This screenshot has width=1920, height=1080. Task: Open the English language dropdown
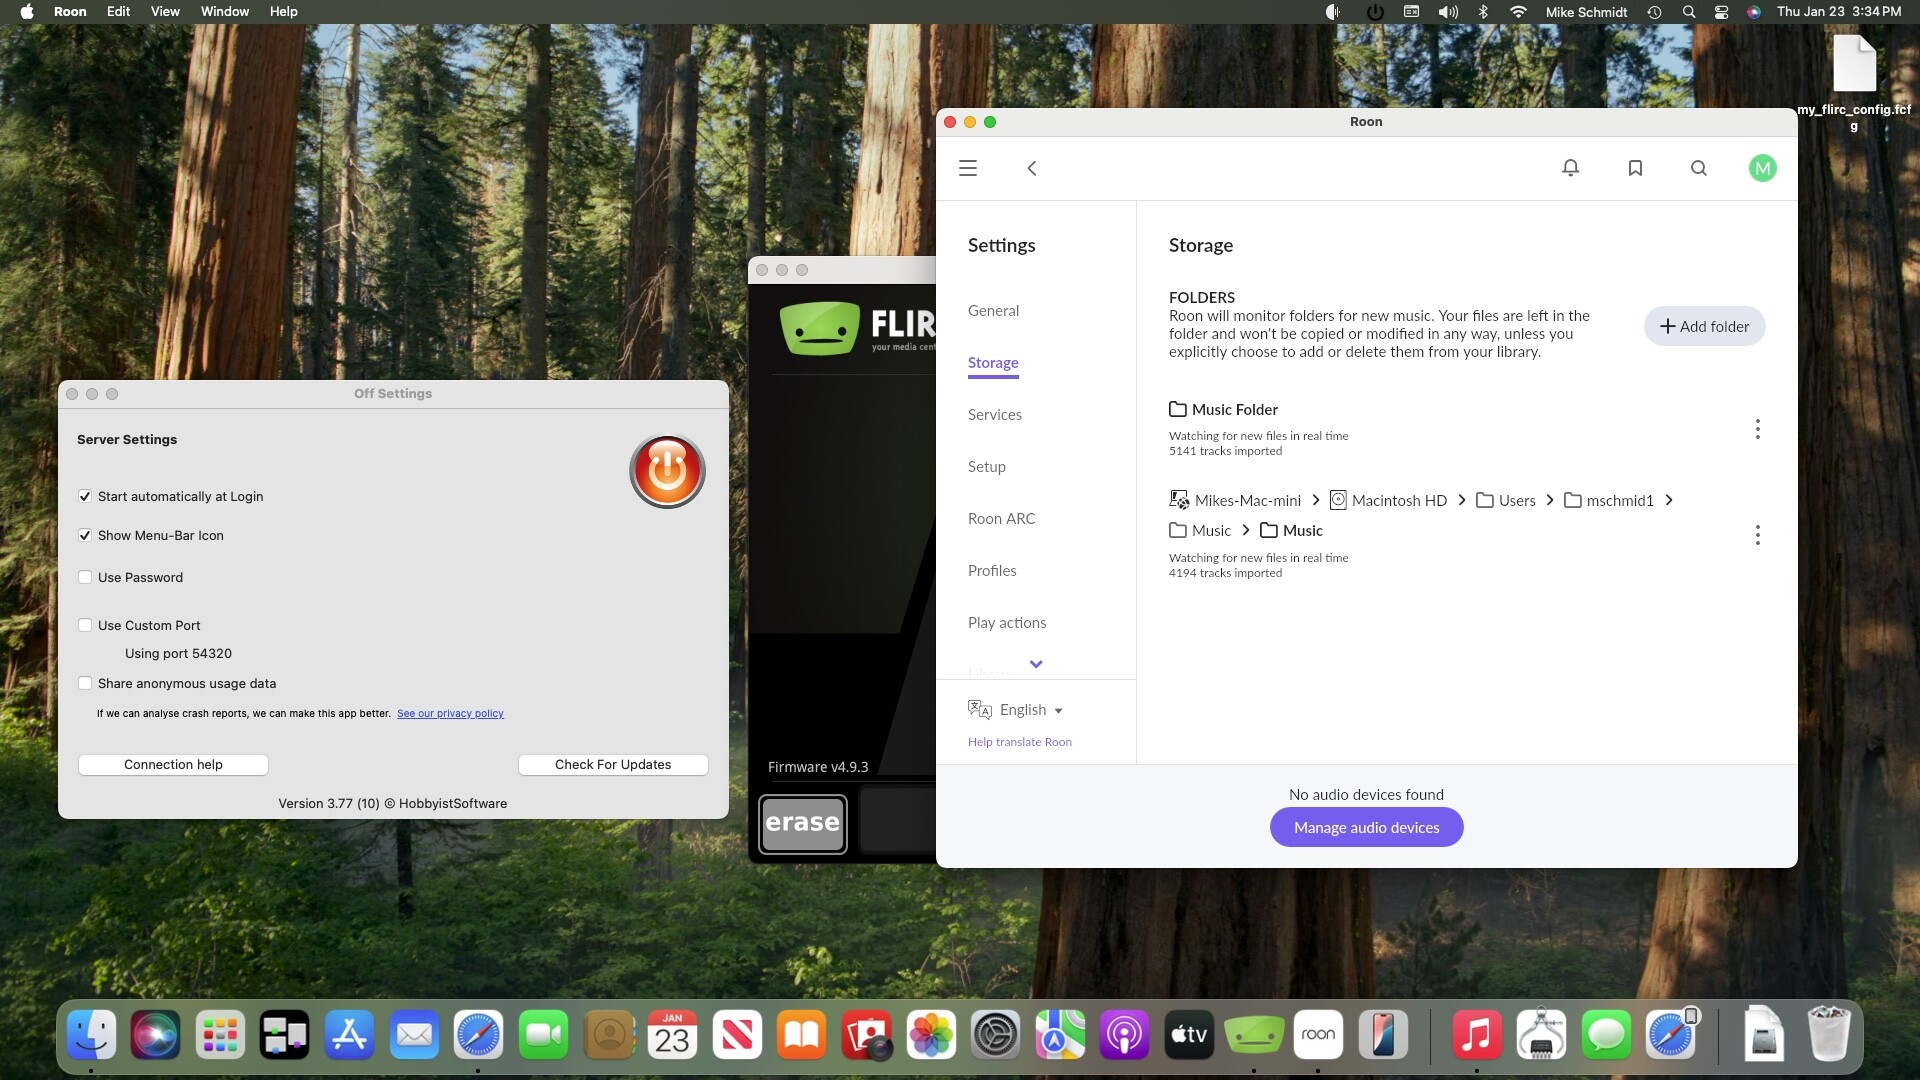1030,710
